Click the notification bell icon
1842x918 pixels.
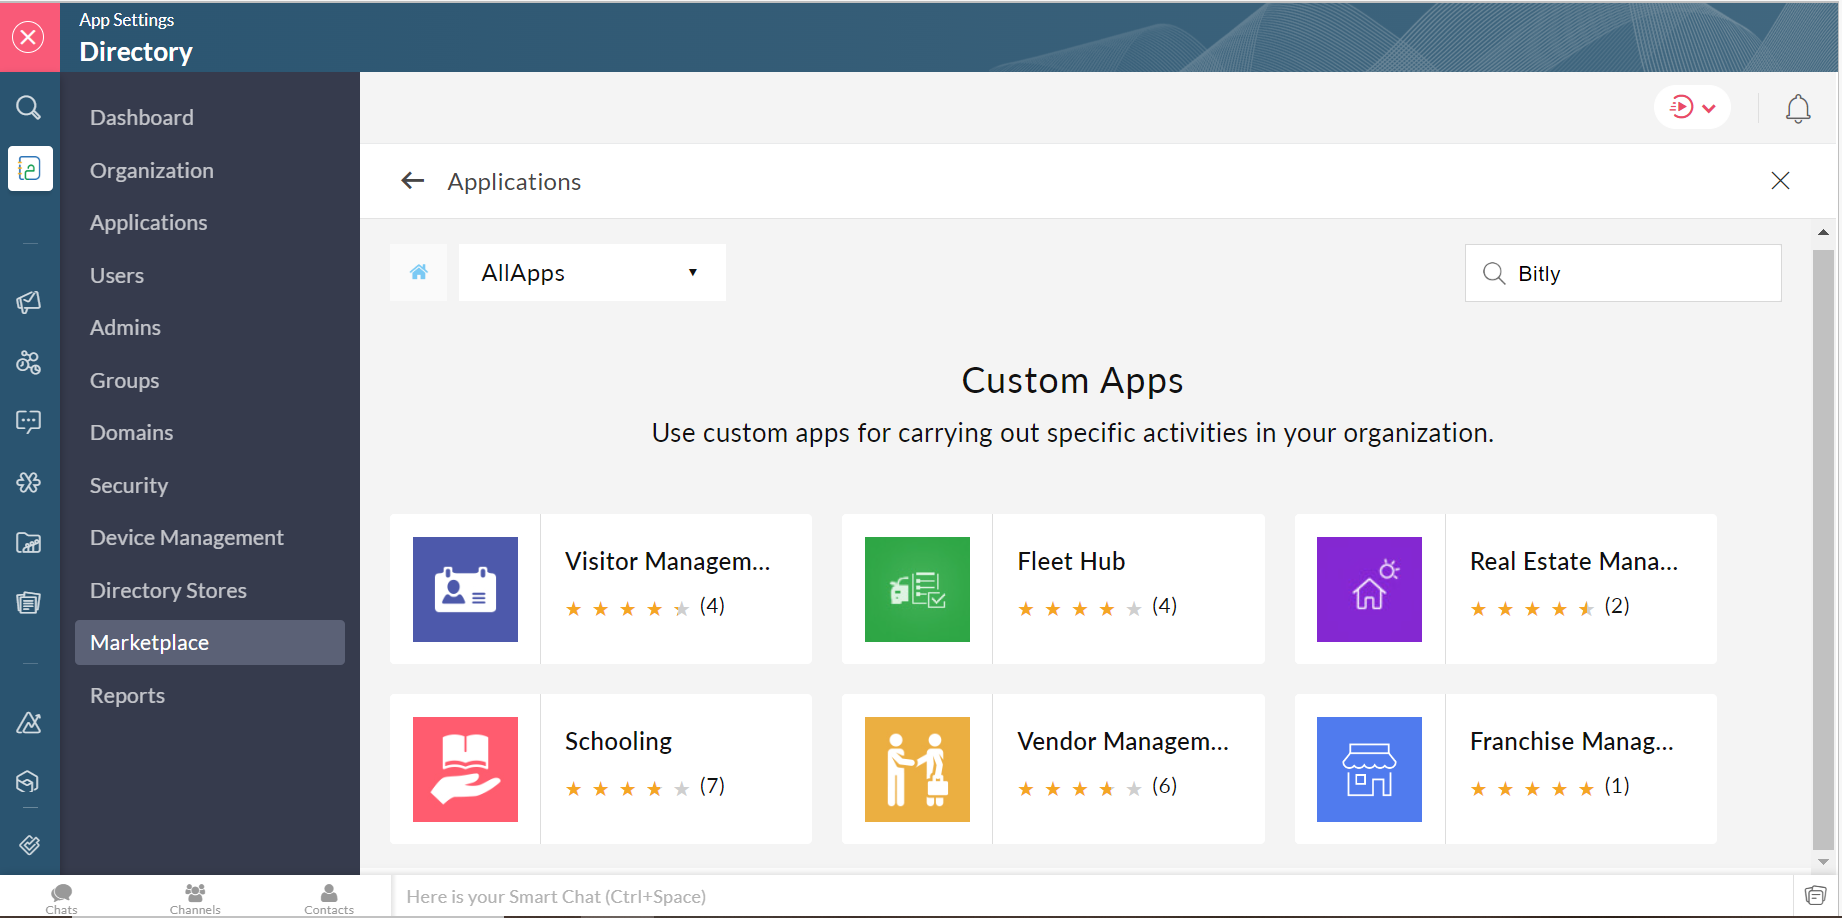pyautogui.click(x=1797, y=108)
